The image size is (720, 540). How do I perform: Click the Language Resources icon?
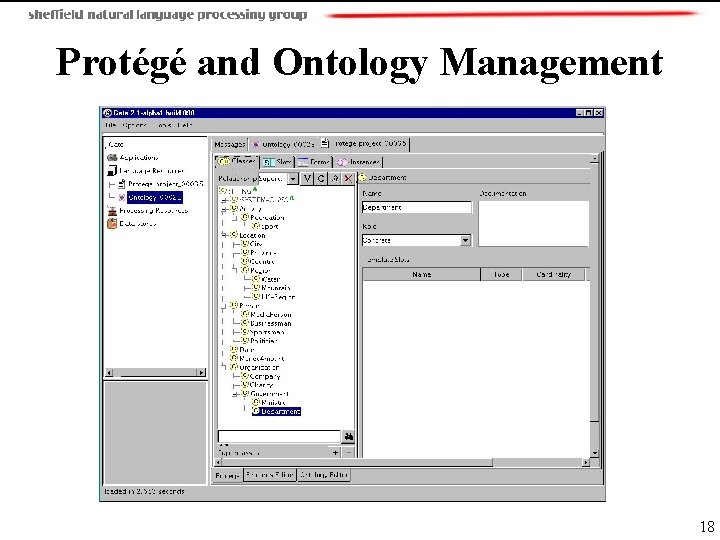click(x=112, y=170)
